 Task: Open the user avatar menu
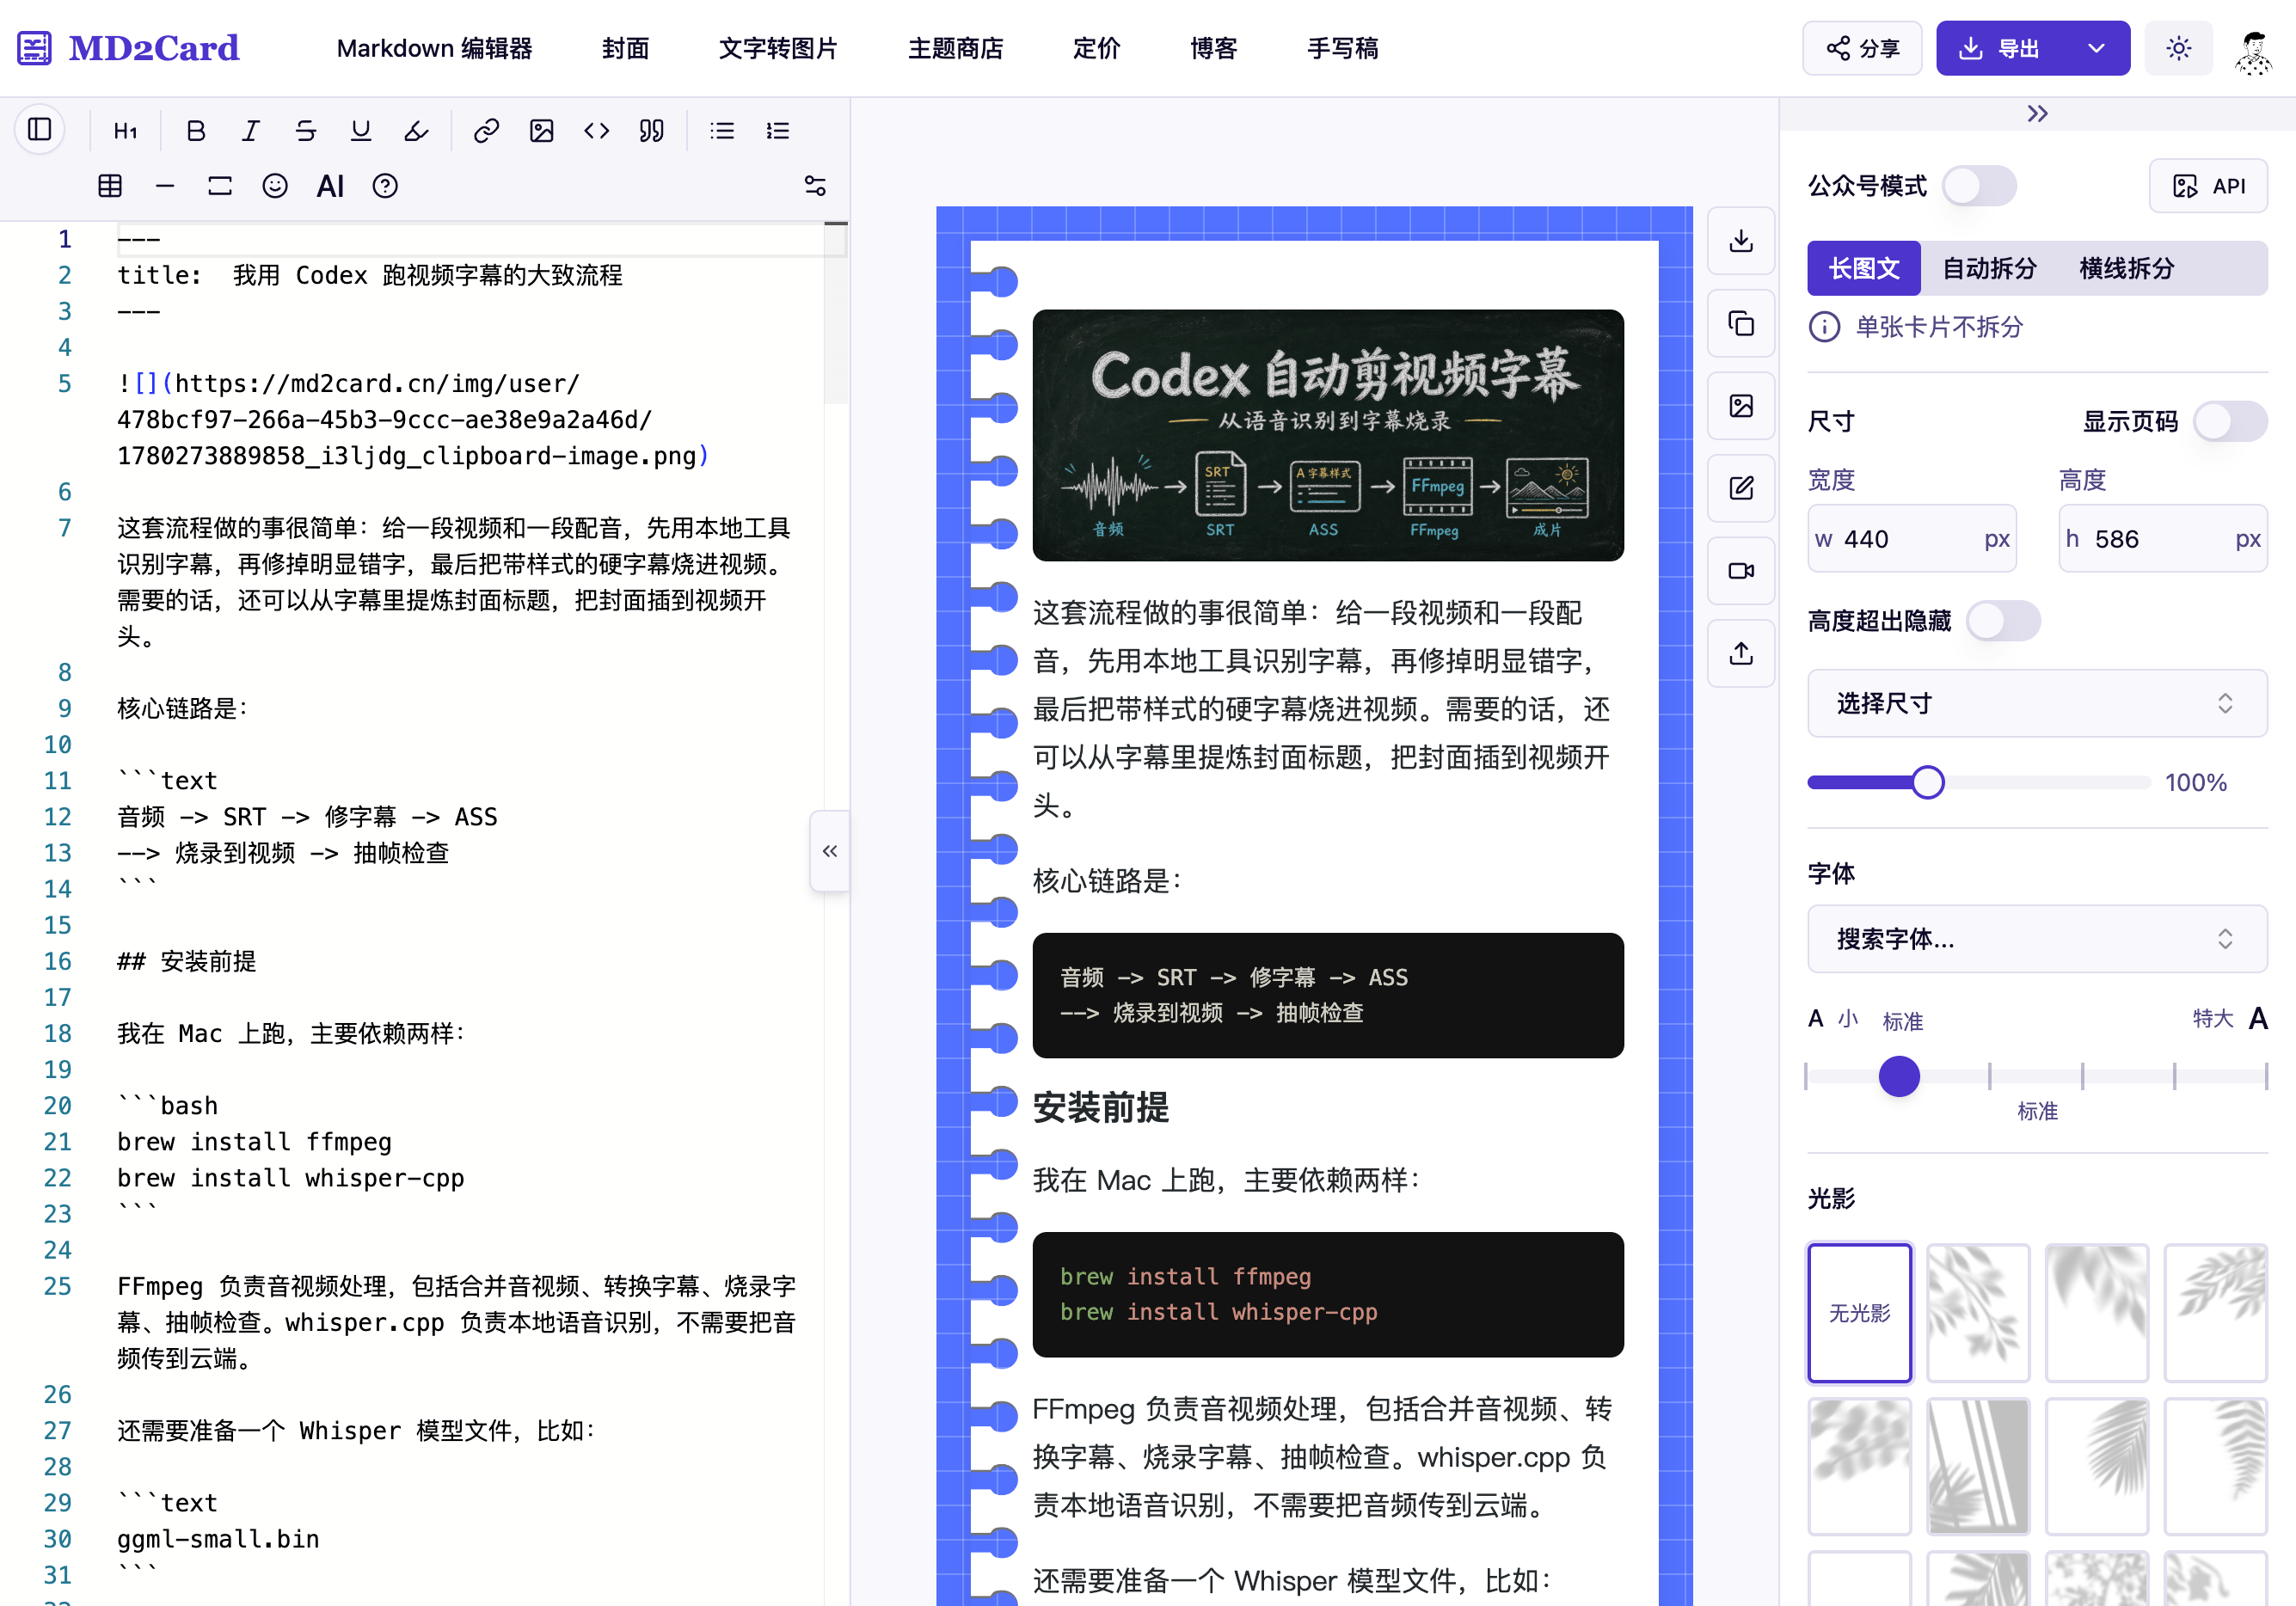click(2253, 50)
